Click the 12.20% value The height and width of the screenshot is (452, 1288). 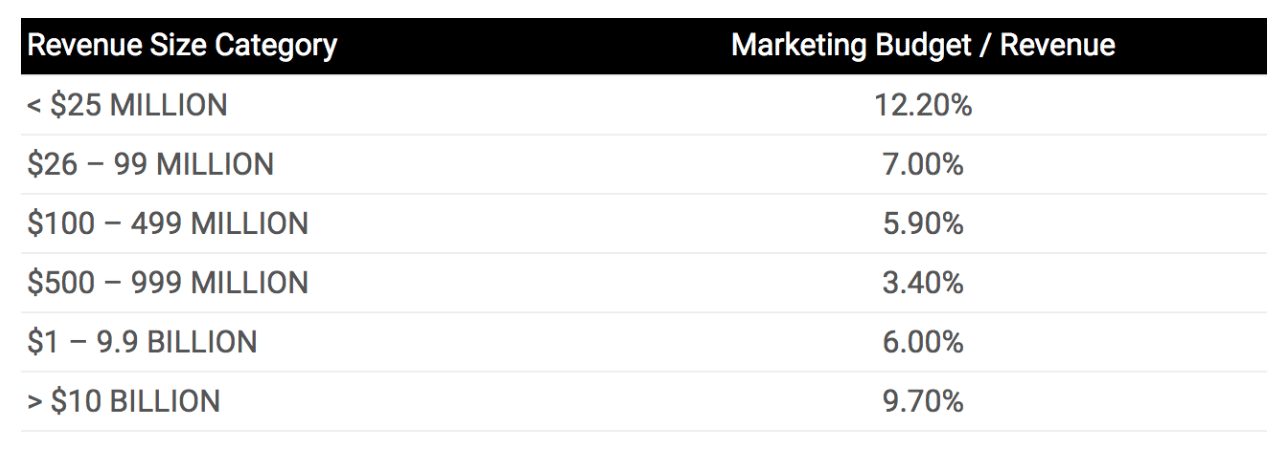coord(923,105)
